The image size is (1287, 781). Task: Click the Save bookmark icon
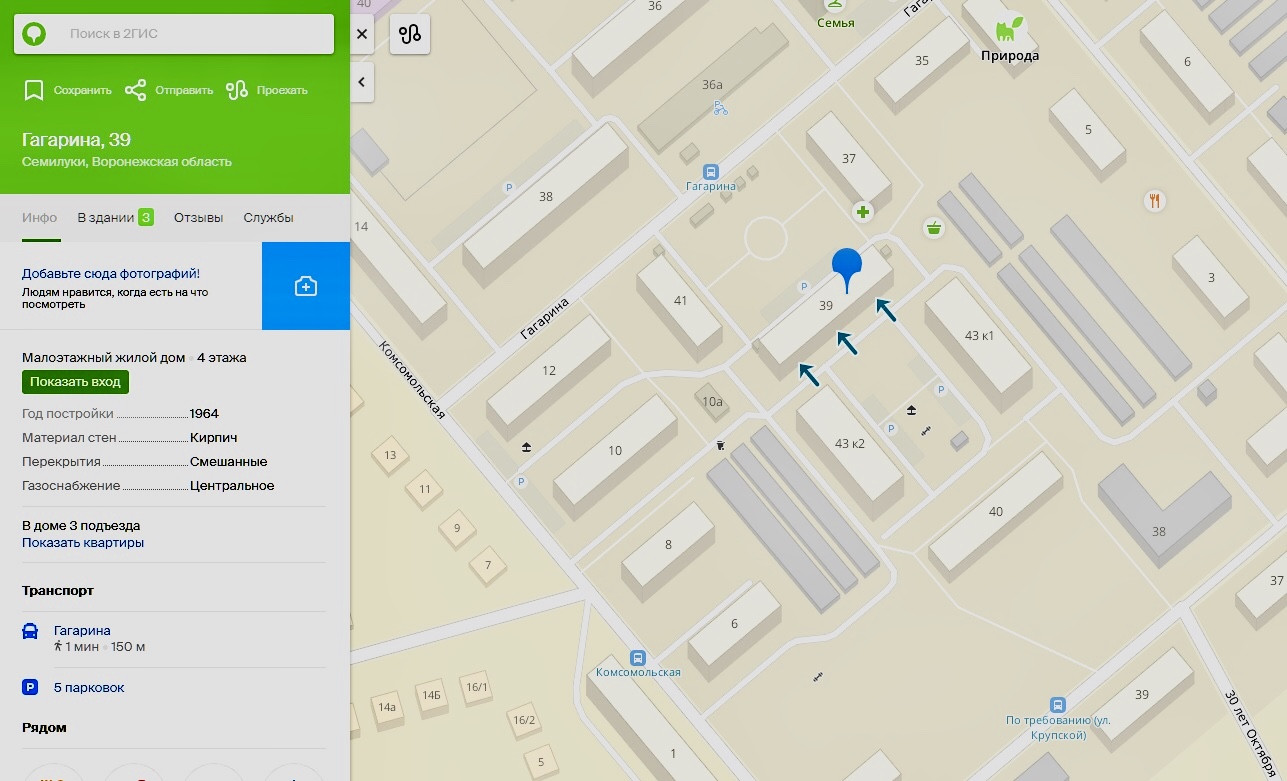coord(34,90)
